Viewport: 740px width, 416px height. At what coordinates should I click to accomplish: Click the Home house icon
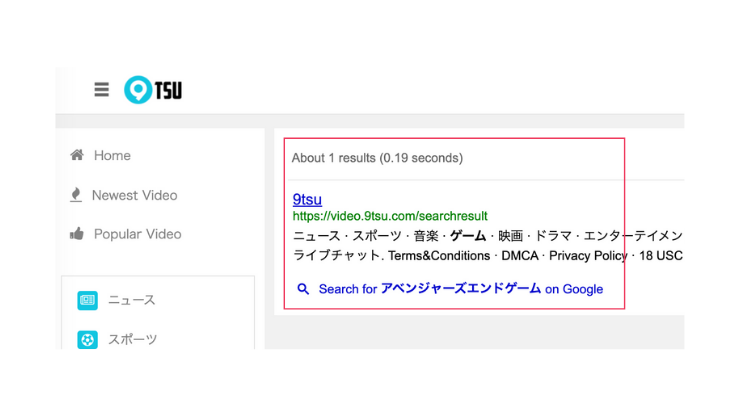tap(76, 155)
